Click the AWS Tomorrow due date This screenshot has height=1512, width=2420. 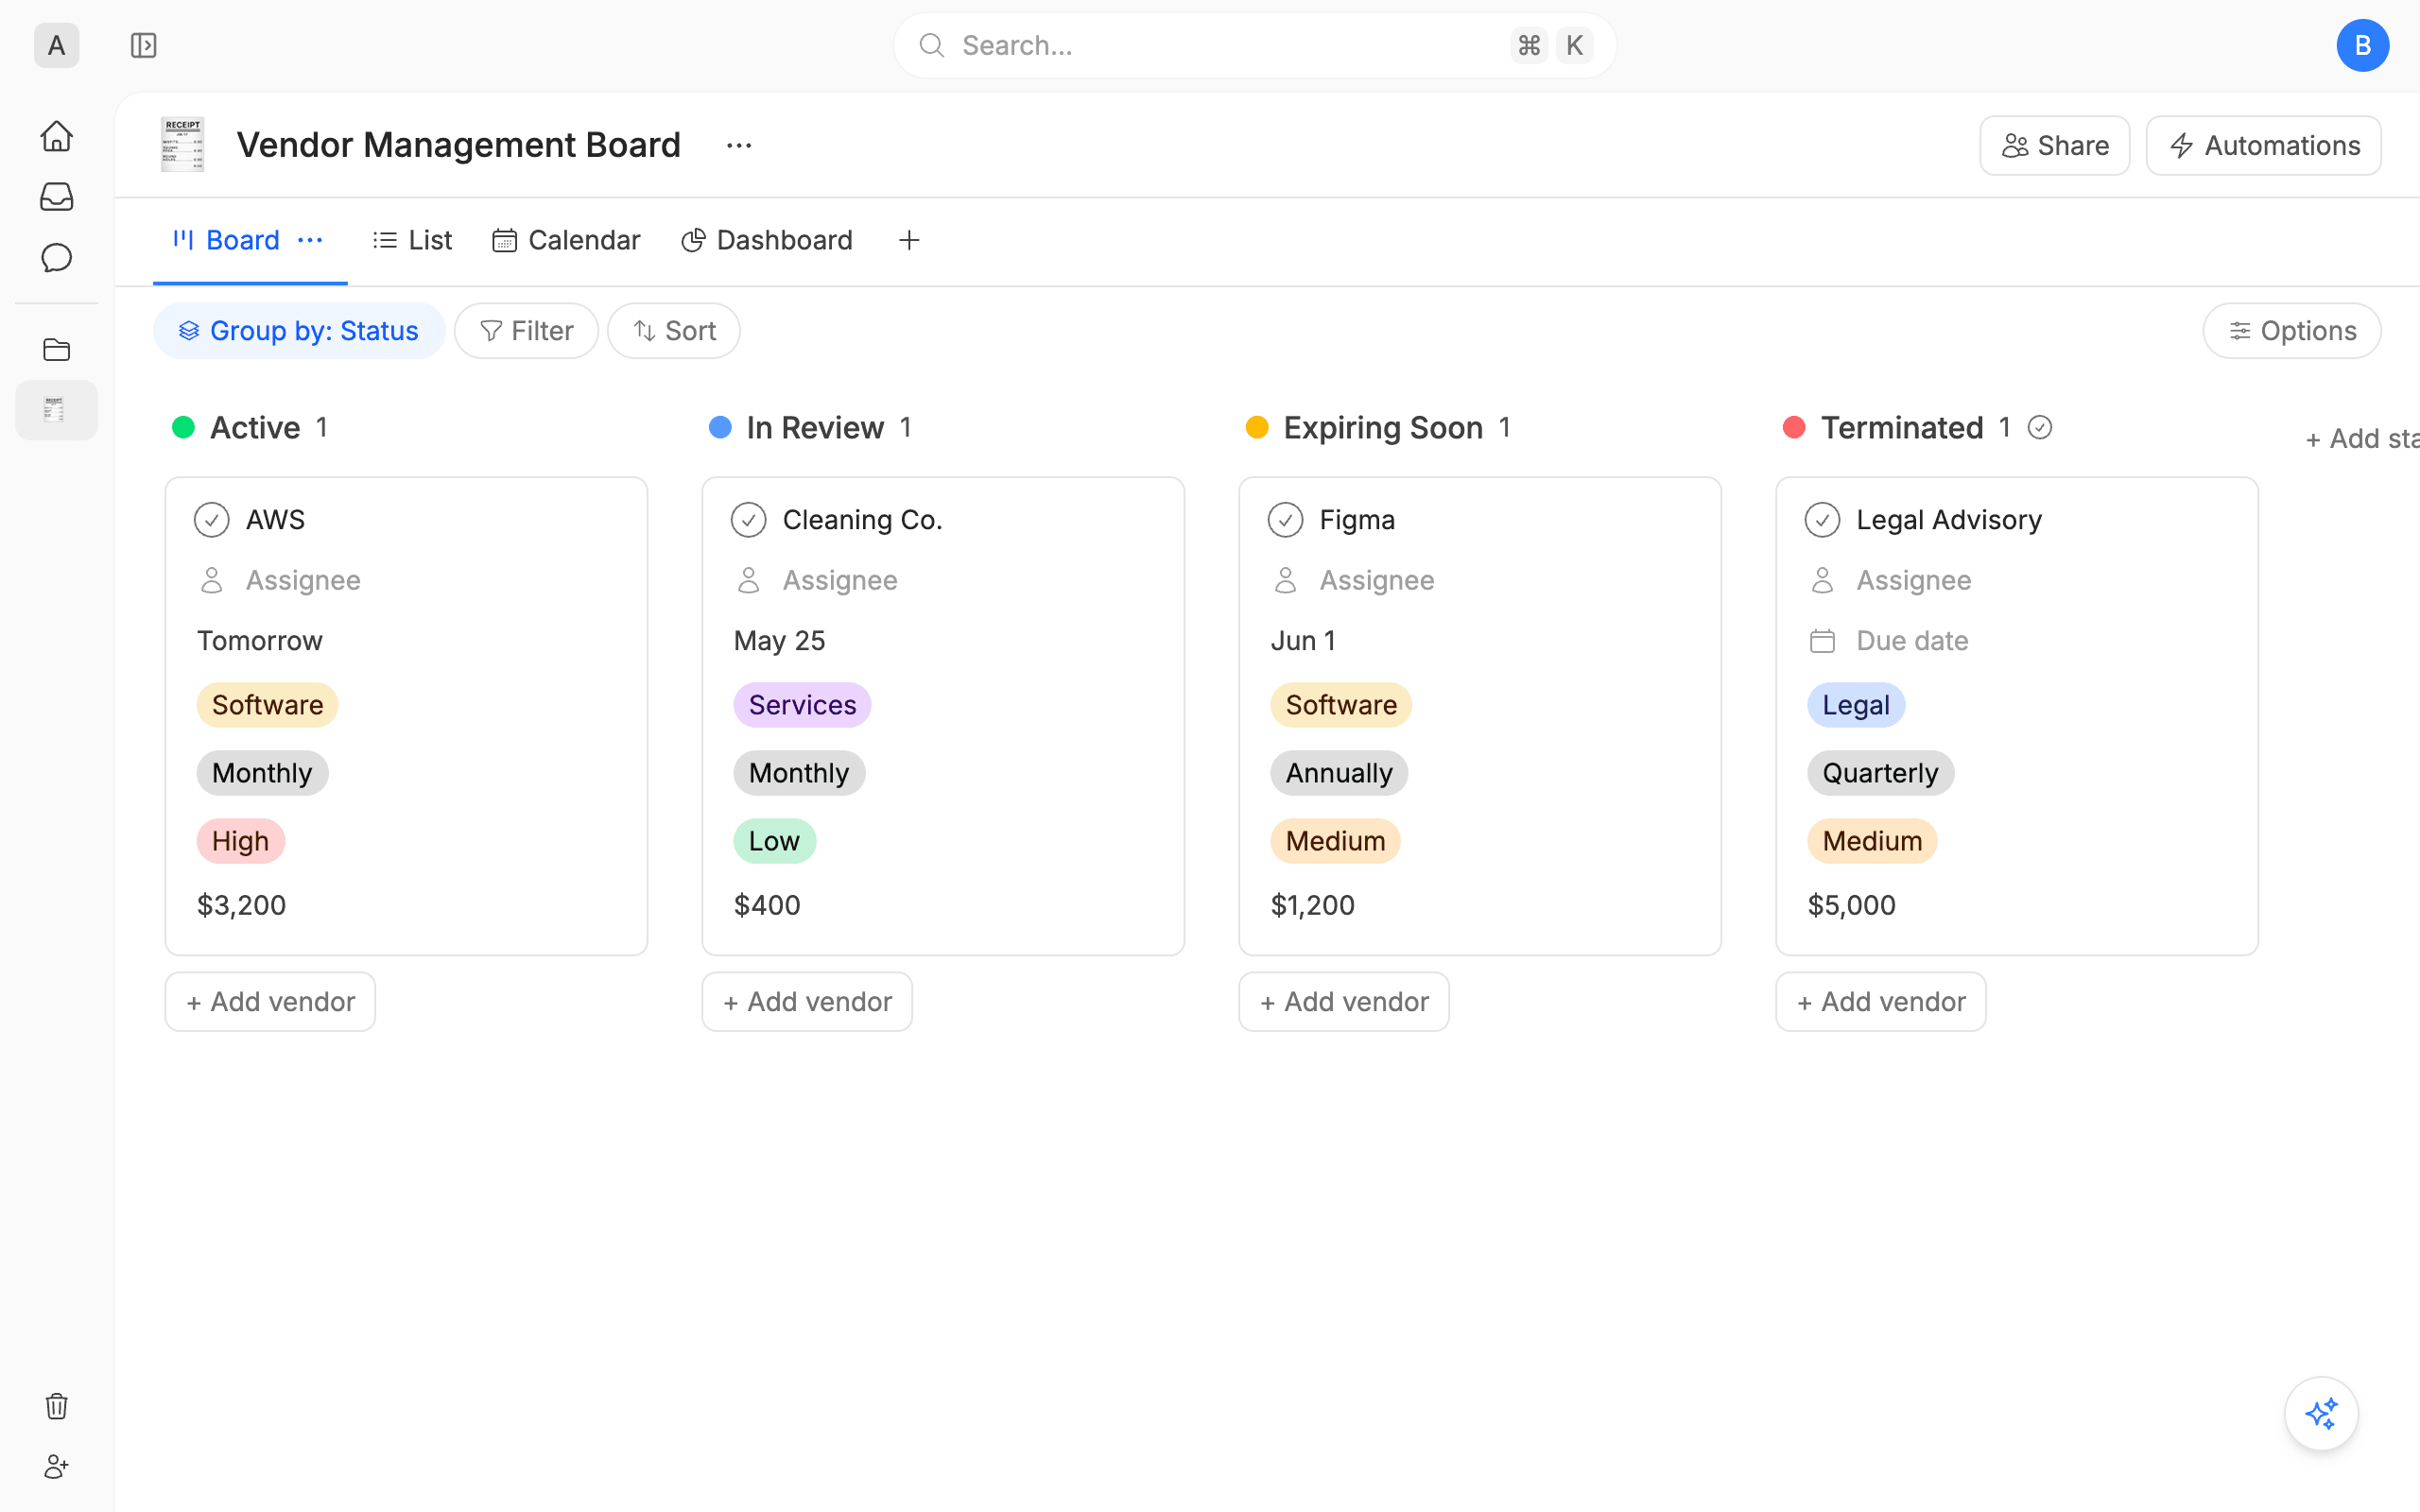(259, 641)
